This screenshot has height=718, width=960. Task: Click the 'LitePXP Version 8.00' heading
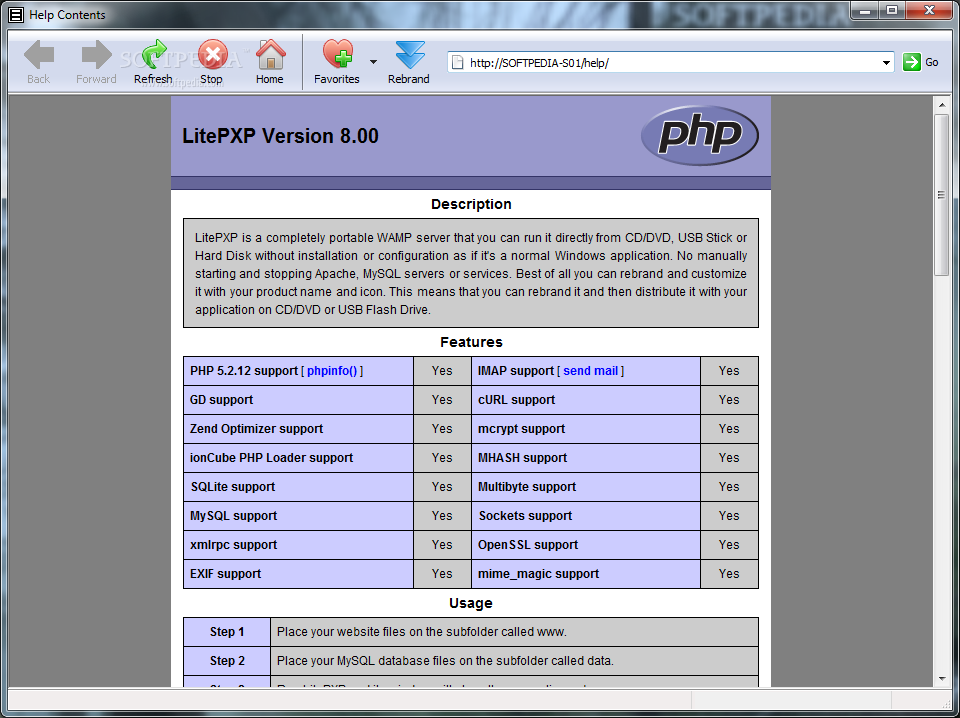(x=280, y=136)
